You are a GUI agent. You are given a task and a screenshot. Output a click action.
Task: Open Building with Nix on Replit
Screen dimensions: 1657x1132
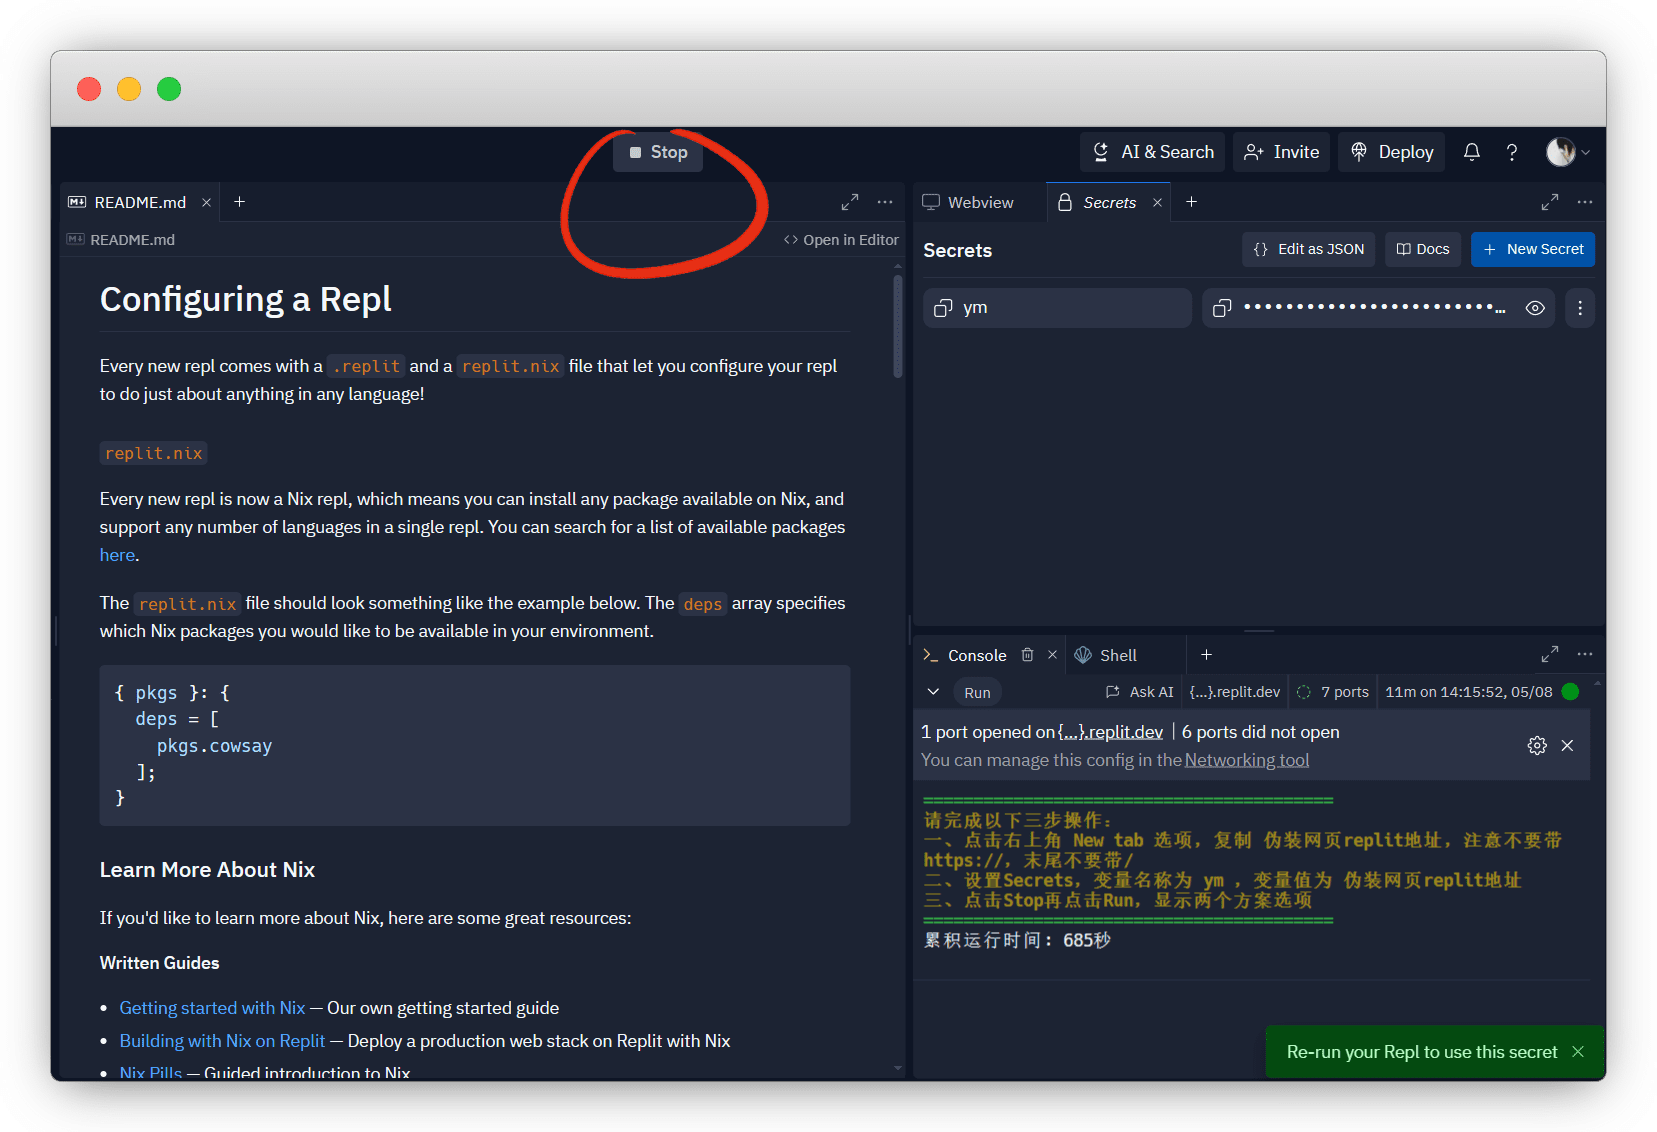pos(222,1041)
